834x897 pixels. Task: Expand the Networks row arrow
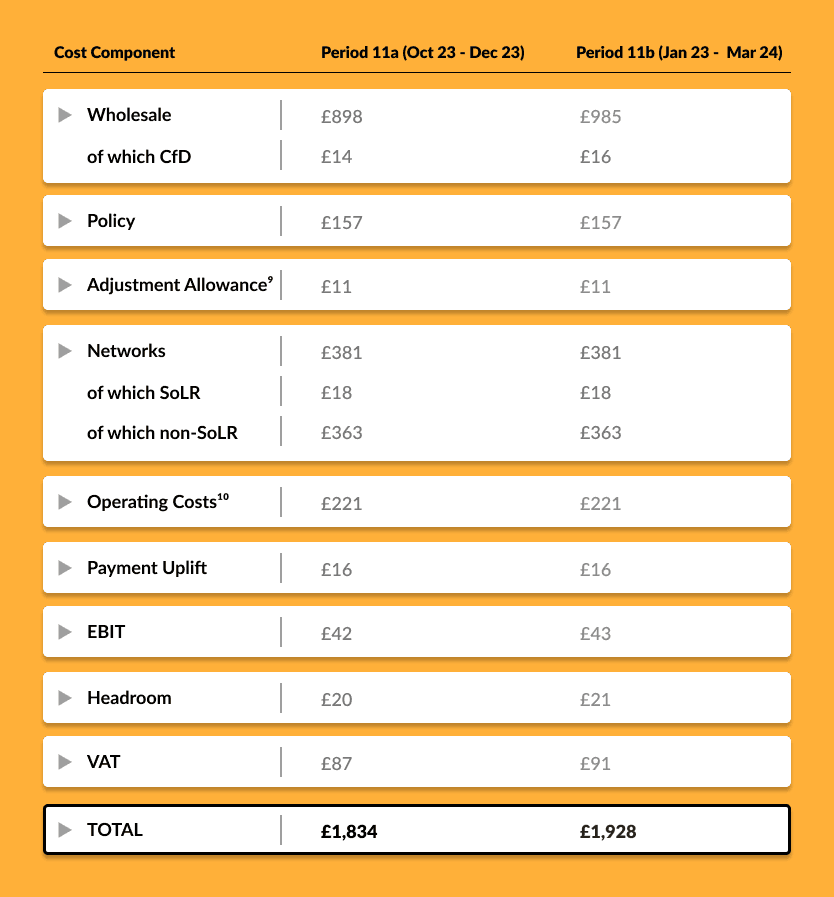click(65, 351)
